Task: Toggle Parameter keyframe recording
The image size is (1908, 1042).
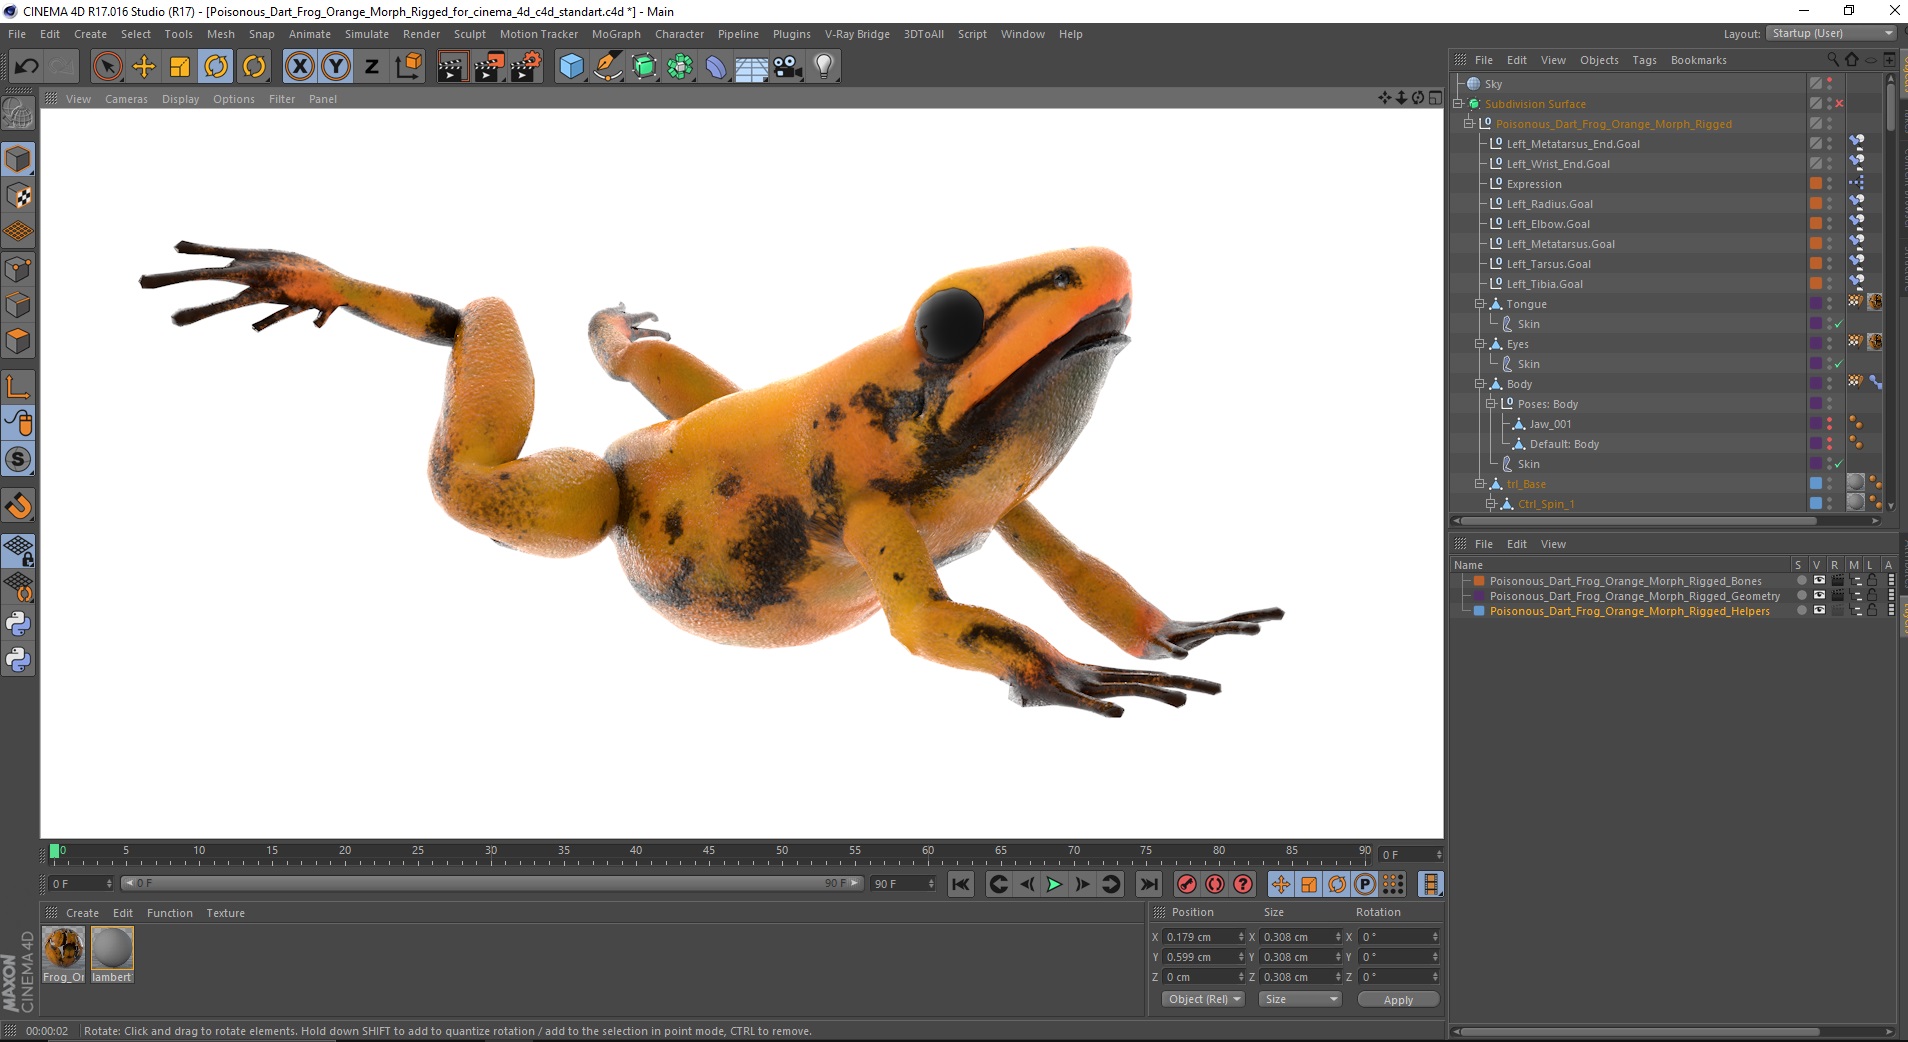Action: (1365, 884)
